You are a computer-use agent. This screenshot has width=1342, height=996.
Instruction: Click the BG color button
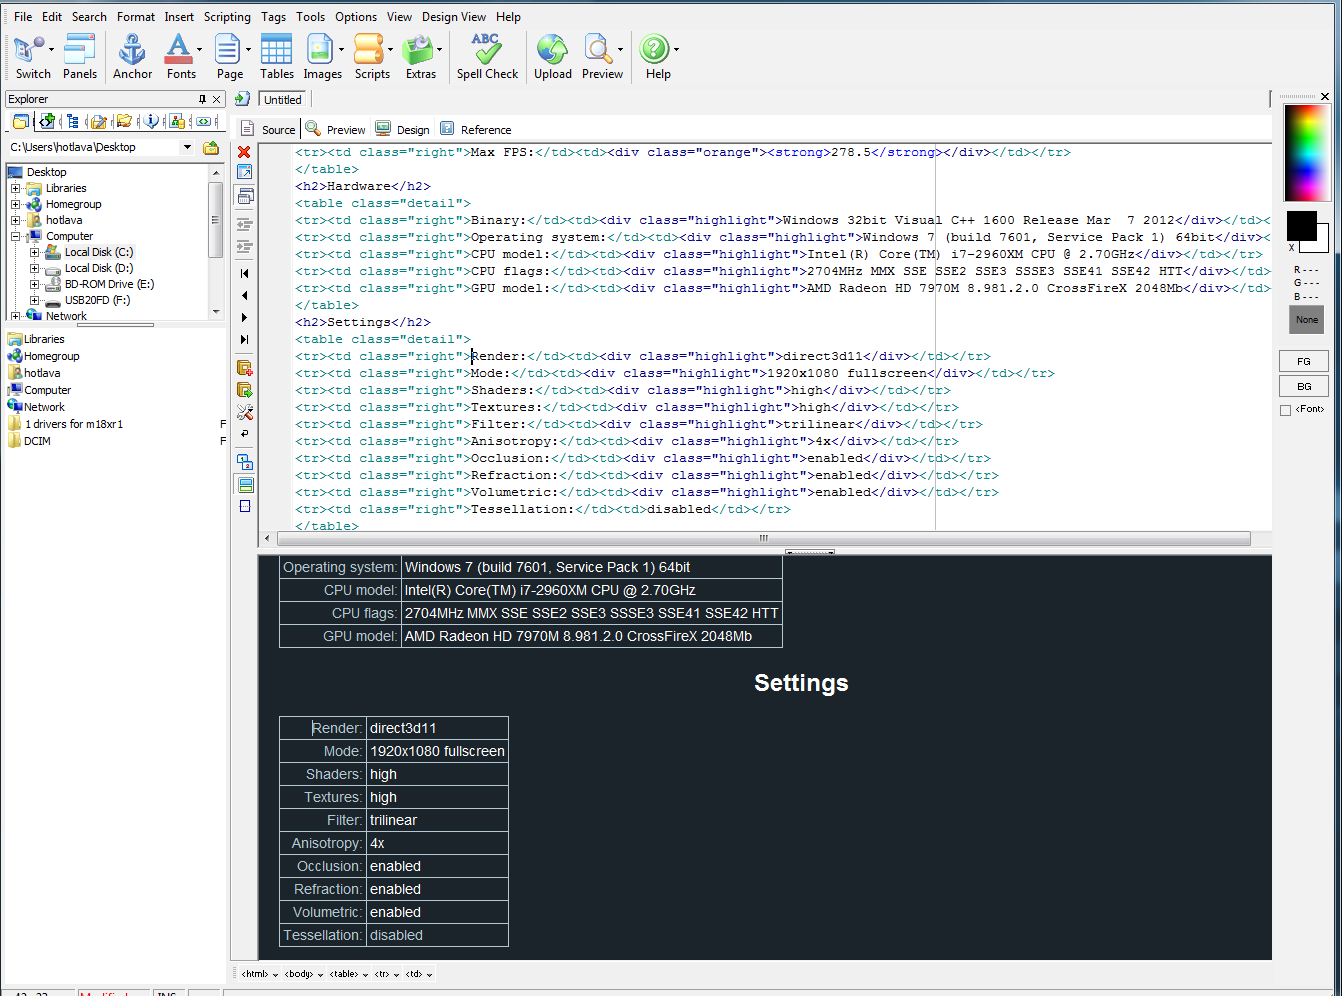click(1304, 386)
